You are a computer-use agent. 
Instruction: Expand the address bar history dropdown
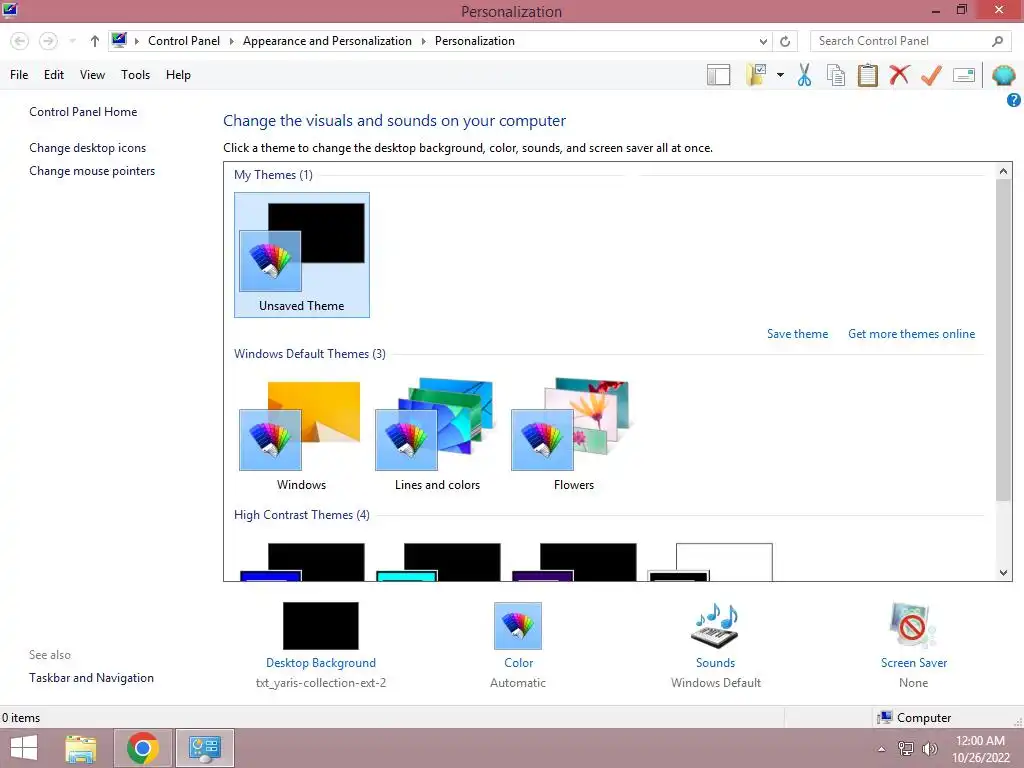coord(763,41)
